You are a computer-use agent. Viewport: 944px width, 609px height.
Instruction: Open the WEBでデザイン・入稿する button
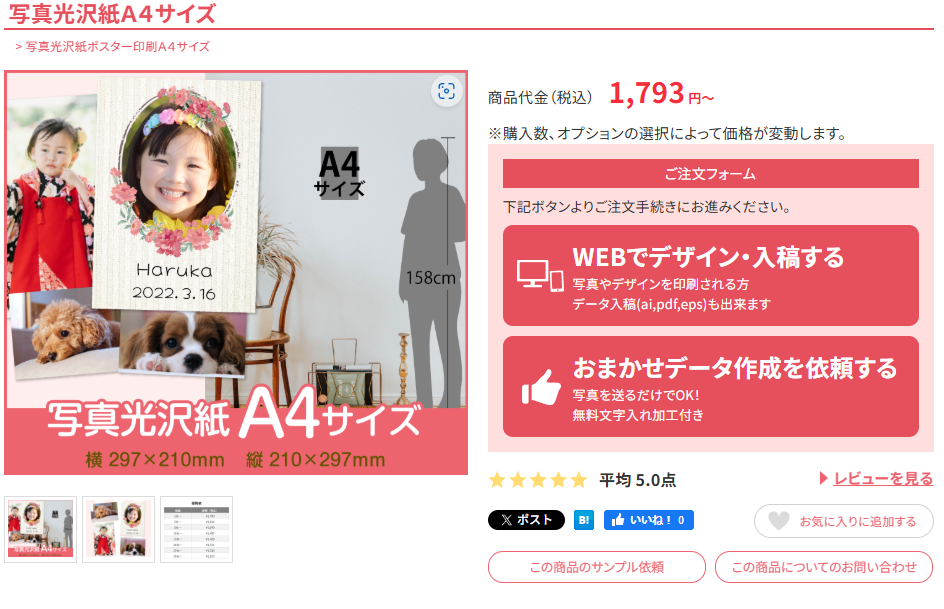[710, 276]
